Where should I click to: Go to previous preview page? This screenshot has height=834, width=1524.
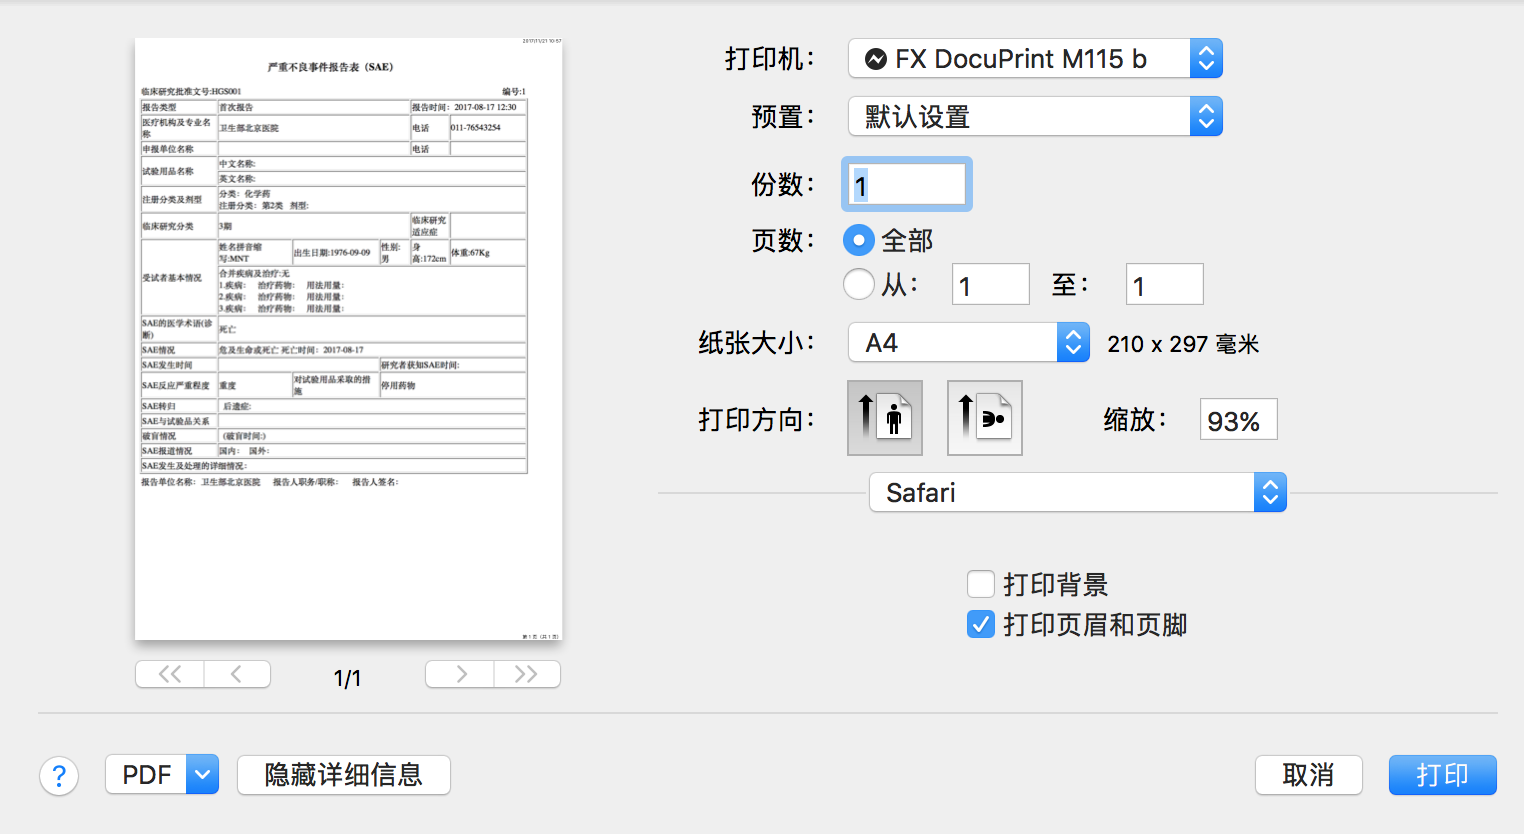coord(237,674)
